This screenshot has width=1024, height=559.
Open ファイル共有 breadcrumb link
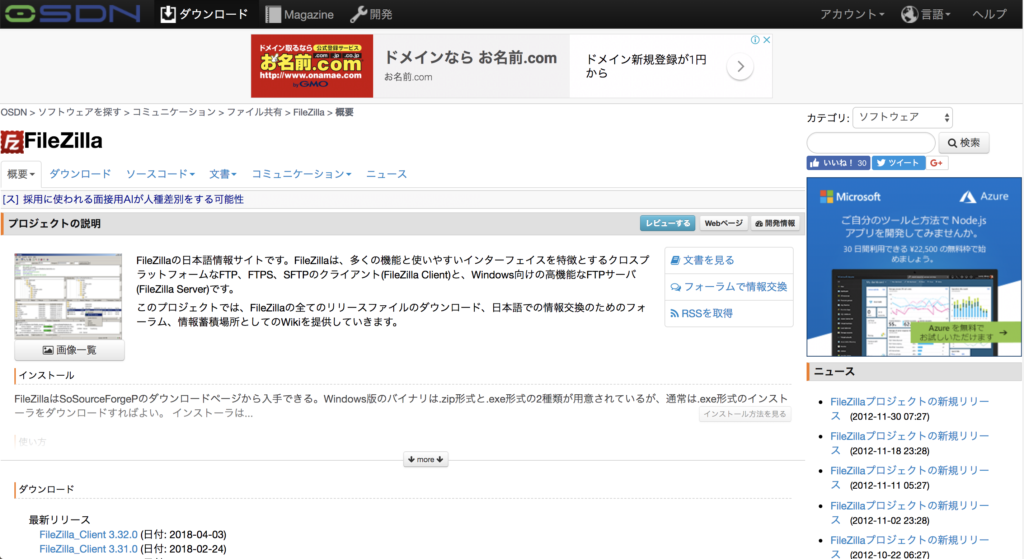(x=254, y=112)
